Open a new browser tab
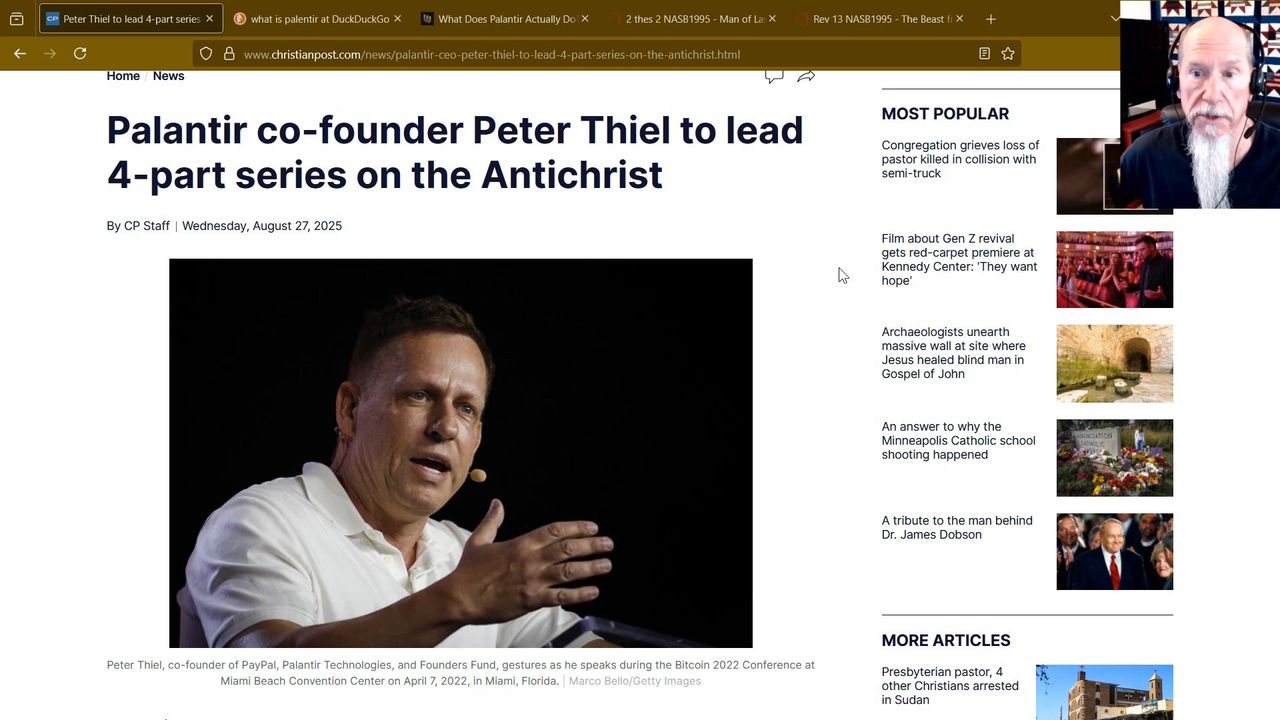Screen dimensions: 1280x720 (x=990, y=19)
